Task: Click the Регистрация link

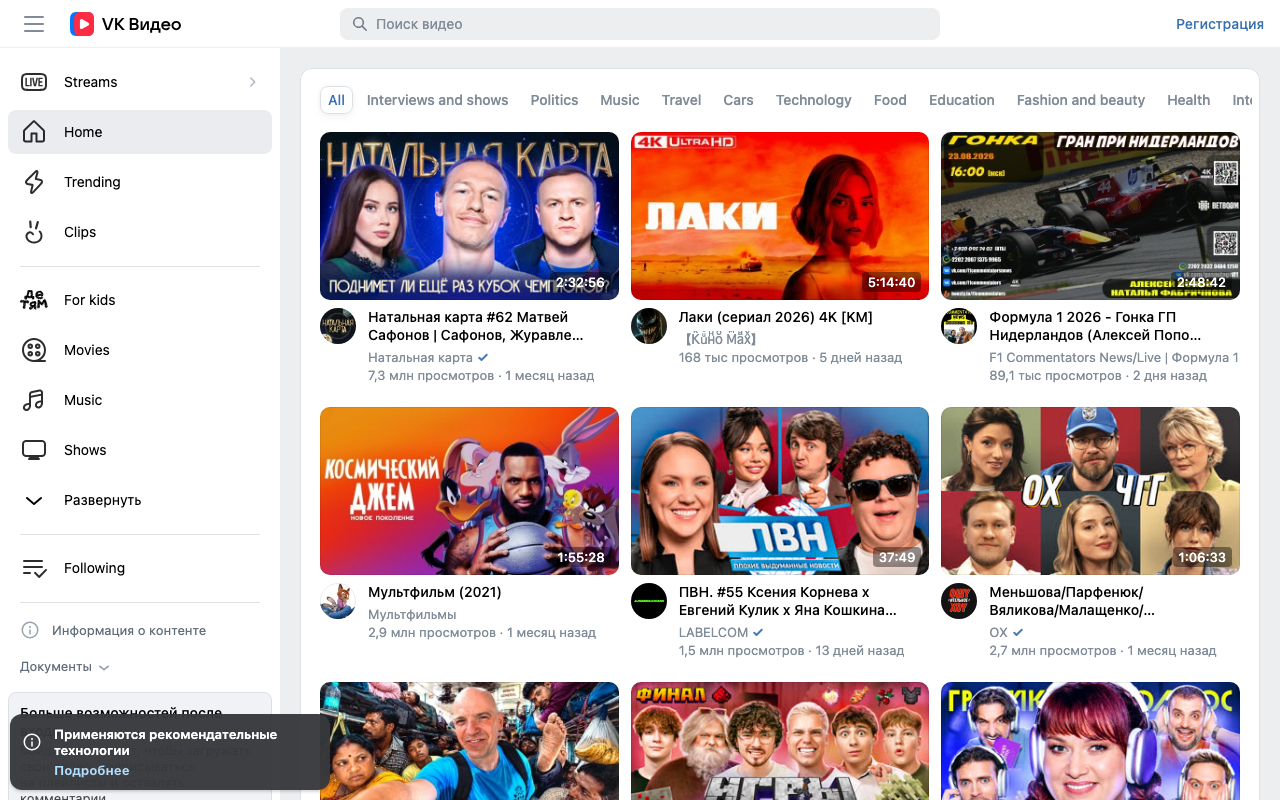Action: [x=1220, y=24]
